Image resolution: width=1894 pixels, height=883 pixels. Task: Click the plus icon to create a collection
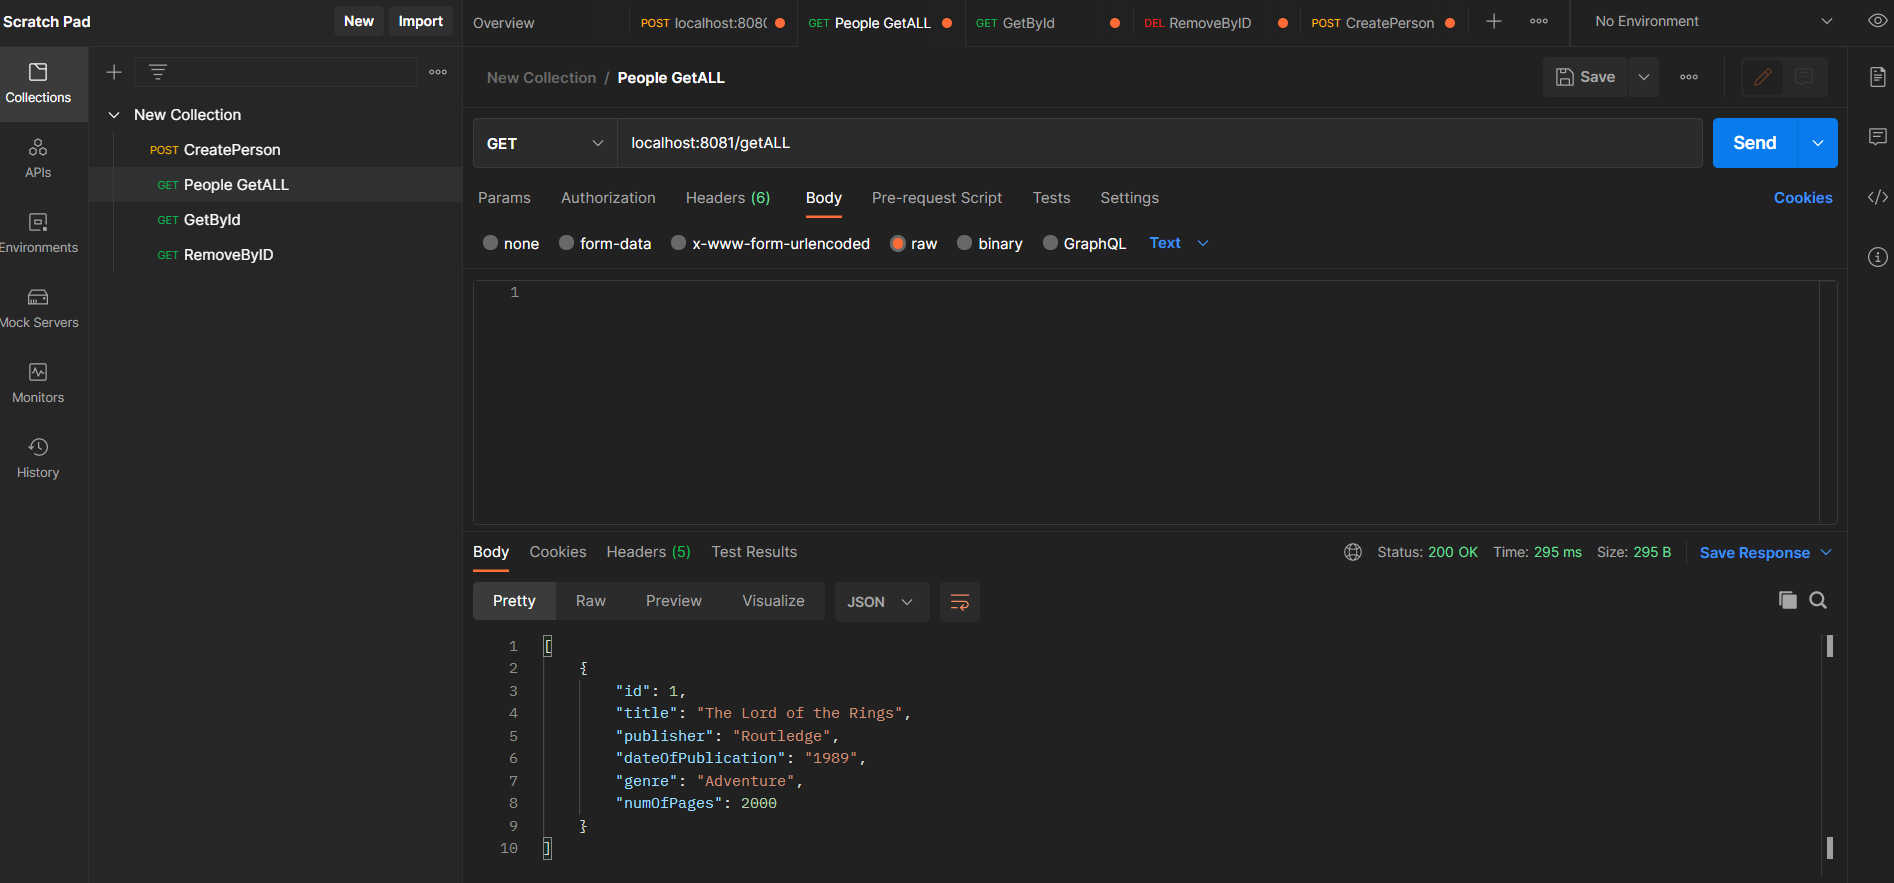(x=114, y=72)
